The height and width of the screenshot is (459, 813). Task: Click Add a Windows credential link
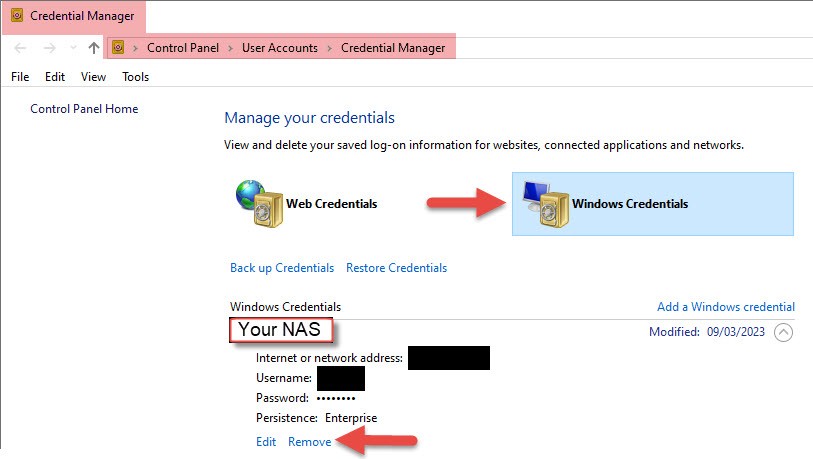click(725, 307)
